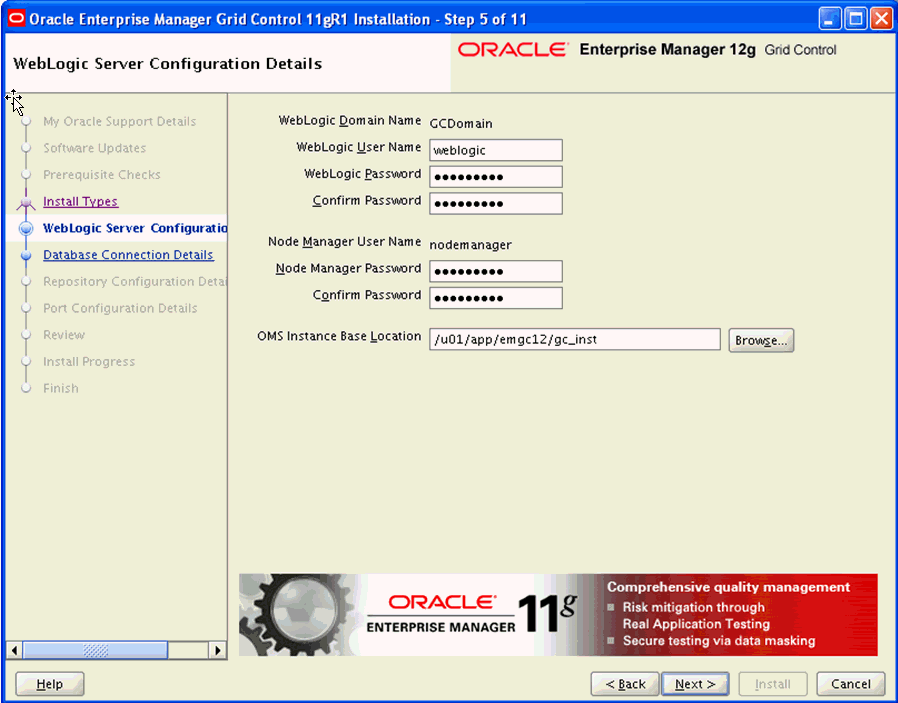Focus Confirm Password field under Node Manager Password

[x=496, y=298]
